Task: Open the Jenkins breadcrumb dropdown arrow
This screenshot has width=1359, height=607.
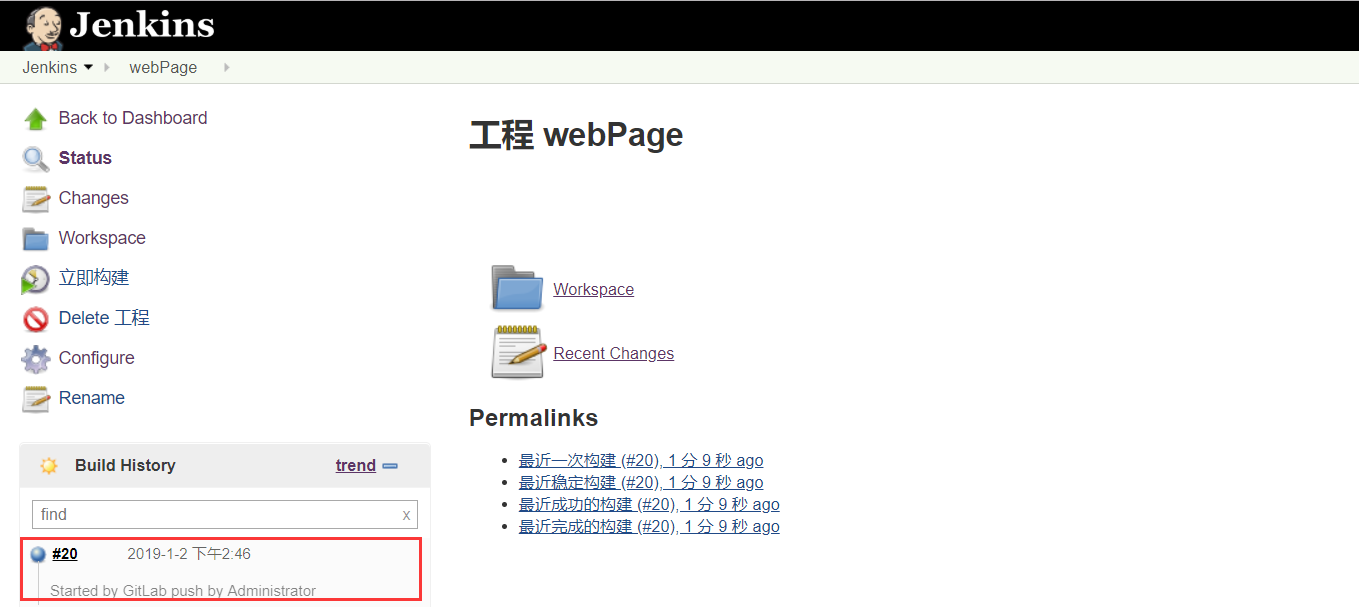Action: click(88, 67)
